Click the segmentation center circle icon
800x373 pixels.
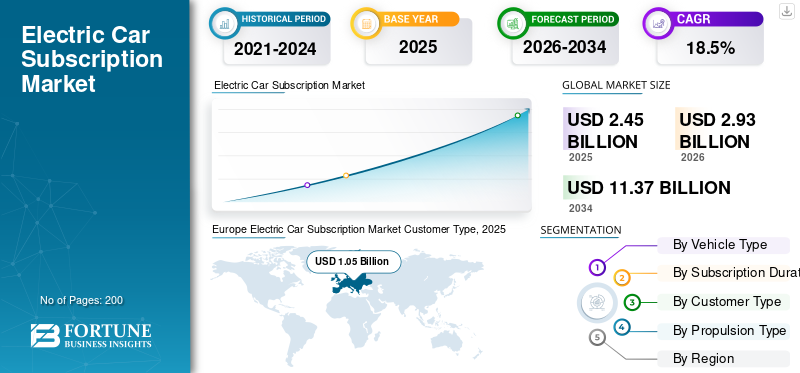[594, 302]
